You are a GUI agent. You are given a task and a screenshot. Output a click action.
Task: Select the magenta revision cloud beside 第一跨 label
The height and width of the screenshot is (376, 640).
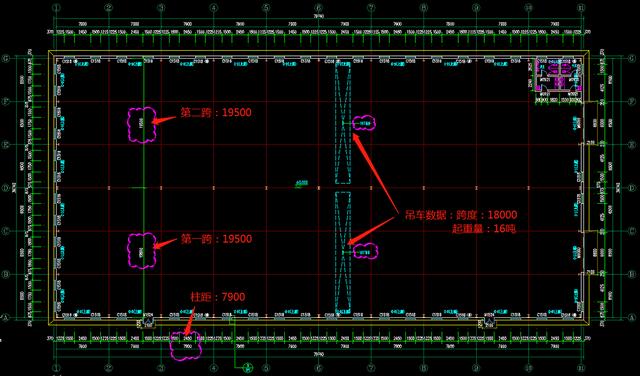pos(142,251)
